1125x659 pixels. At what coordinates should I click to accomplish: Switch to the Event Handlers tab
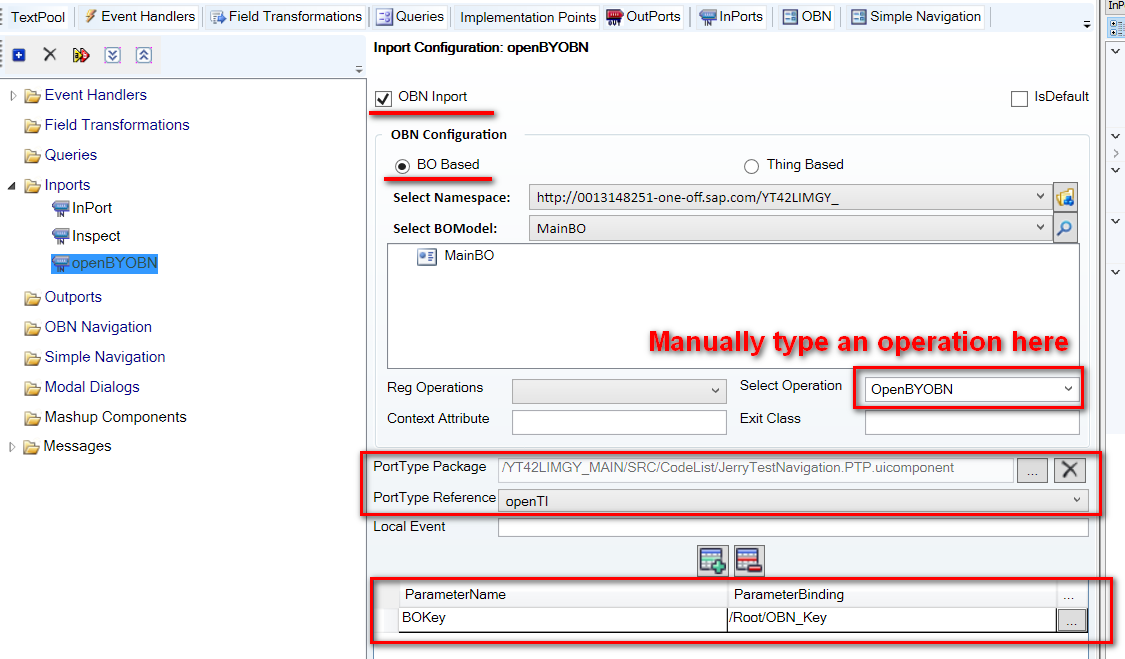point(140,17)
